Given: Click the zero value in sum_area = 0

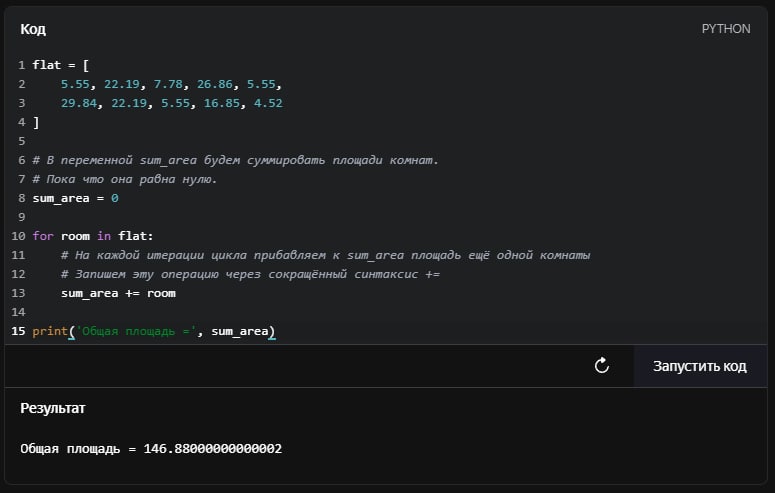Looking at the screenshot, I should [x=115, y=198].
